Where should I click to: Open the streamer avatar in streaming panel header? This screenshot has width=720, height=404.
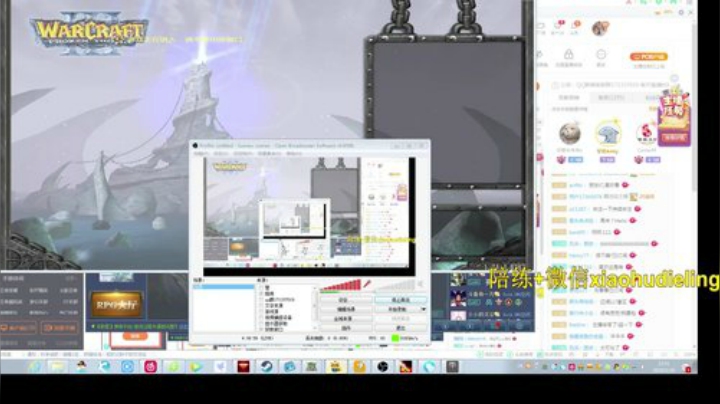600,28
